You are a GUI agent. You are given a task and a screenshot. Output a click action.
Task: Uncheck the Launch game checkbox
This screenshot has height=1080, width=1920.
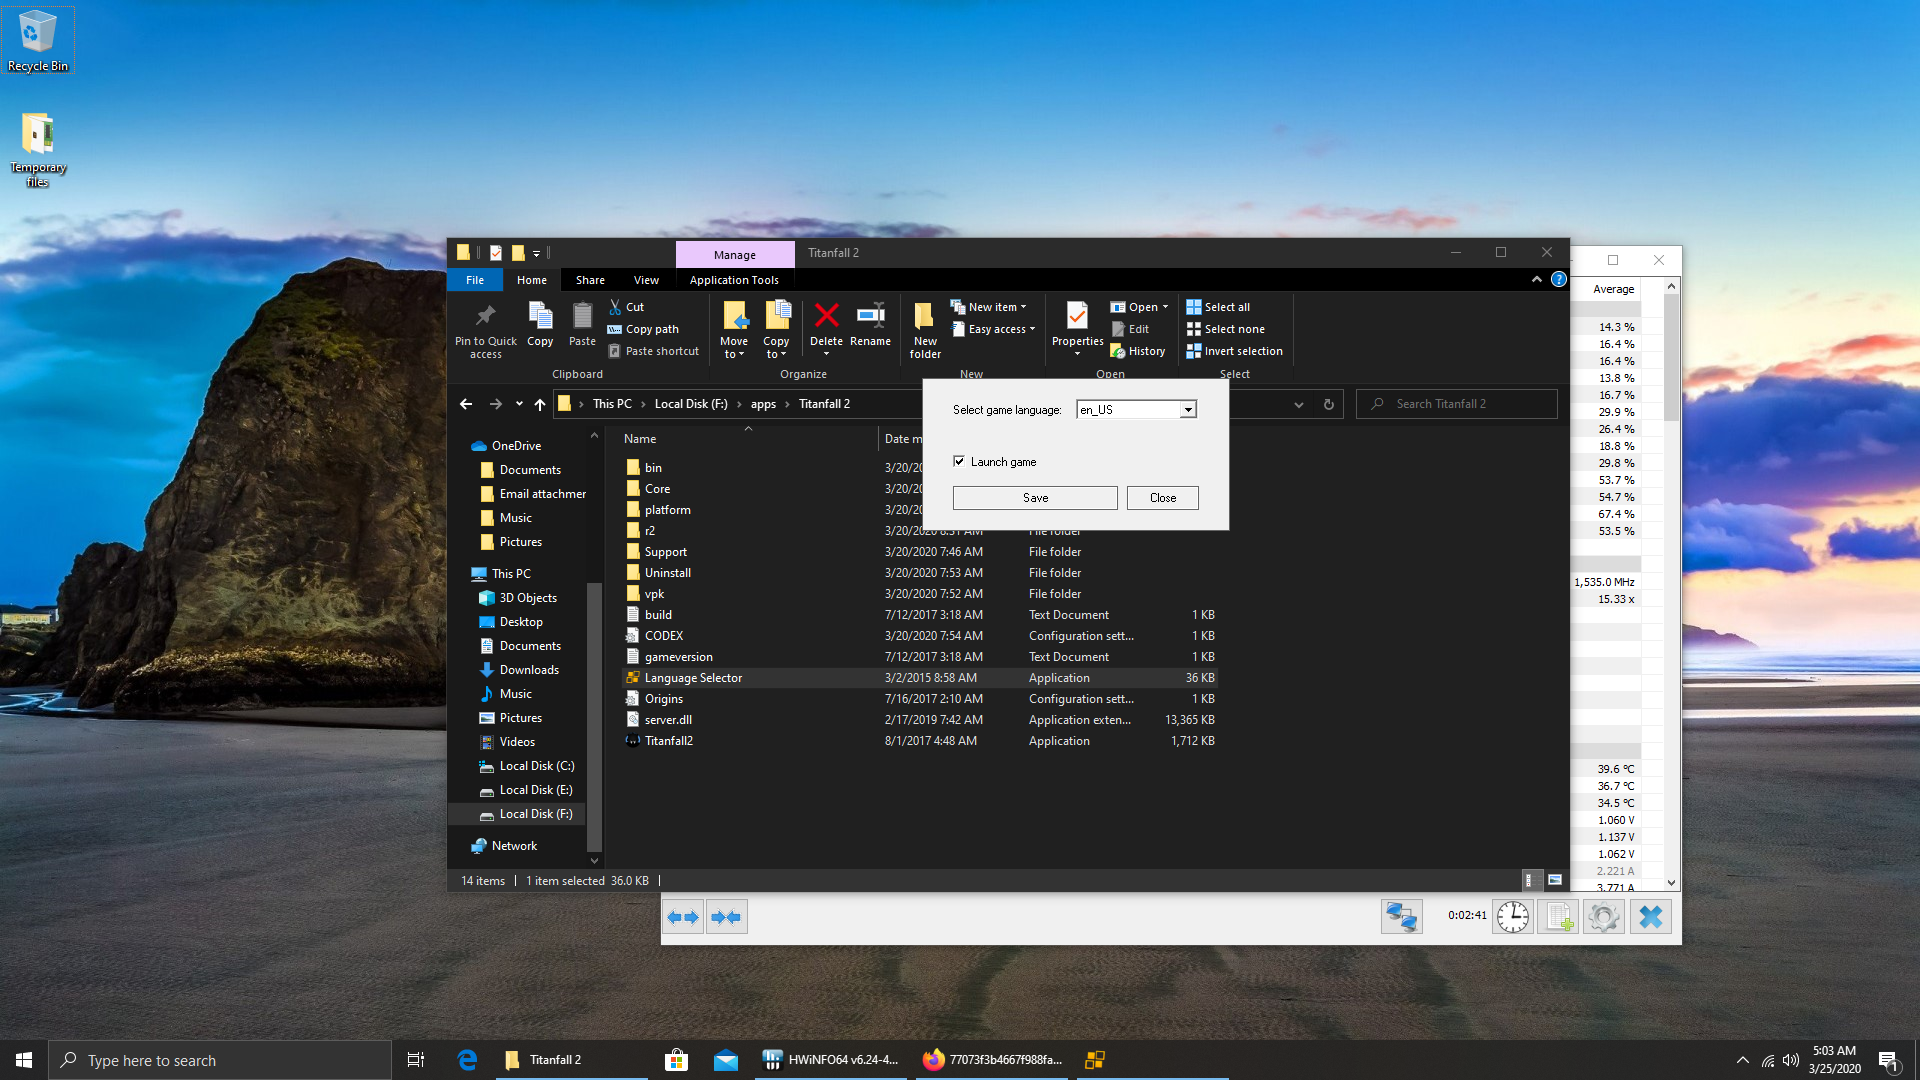click(959, 461)
